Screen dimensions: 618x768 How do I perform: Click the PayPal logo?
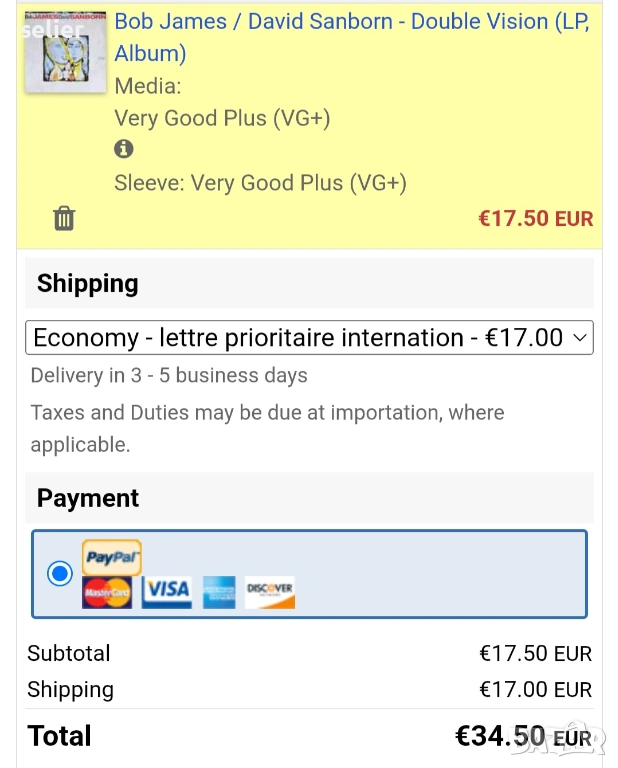[x=112, y=558]
